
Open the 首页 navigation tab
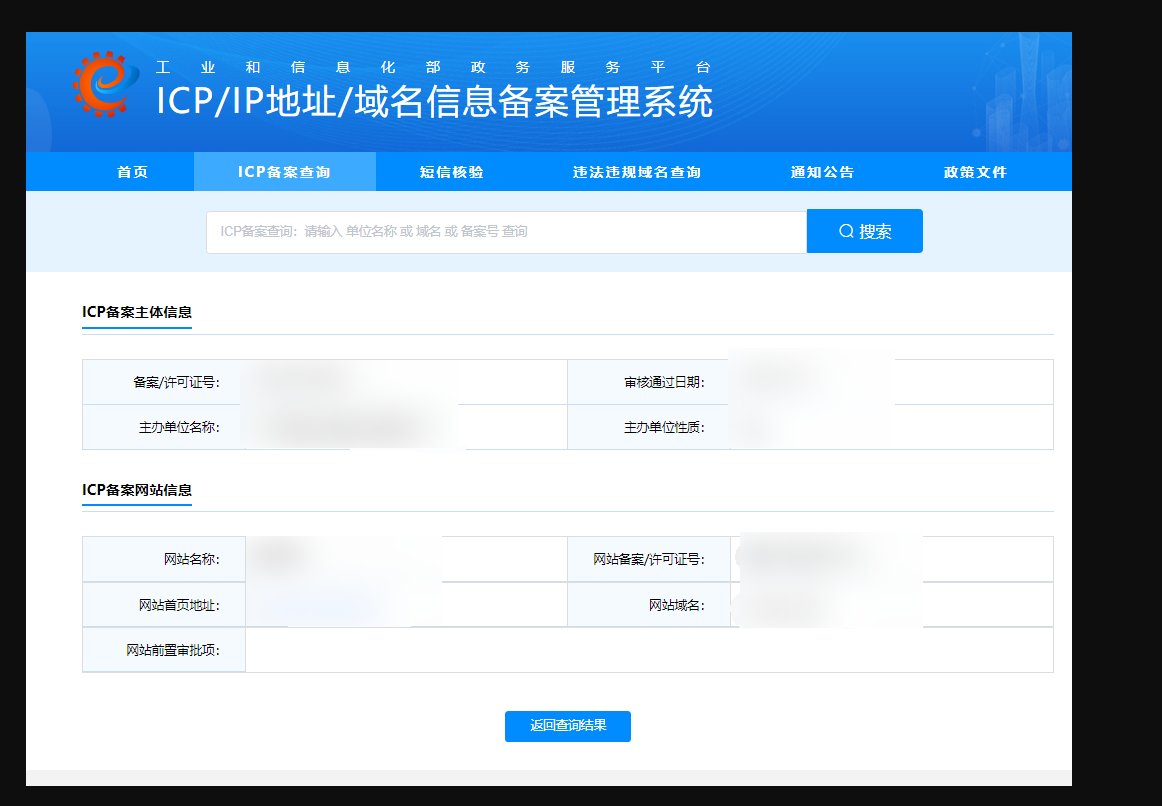click(132, 172)
